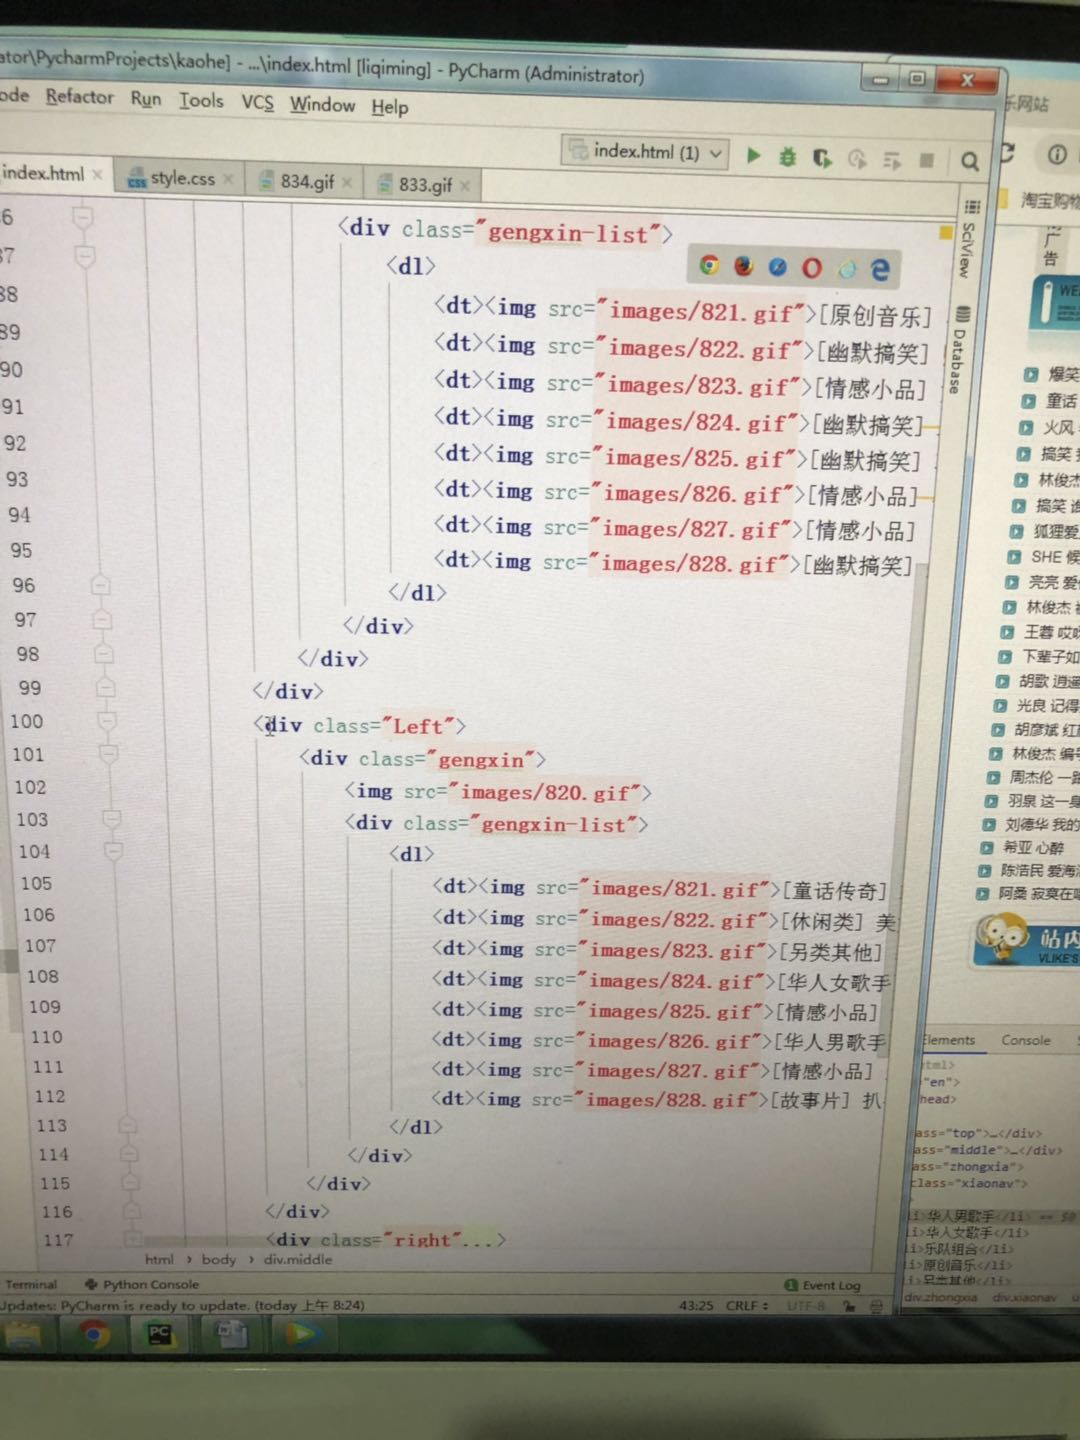Image resolution: width=1080 pixels, height=1440 pixels.
Task: Toggle fold marker at line 113 closing dl
Action: coord(127,1125)
